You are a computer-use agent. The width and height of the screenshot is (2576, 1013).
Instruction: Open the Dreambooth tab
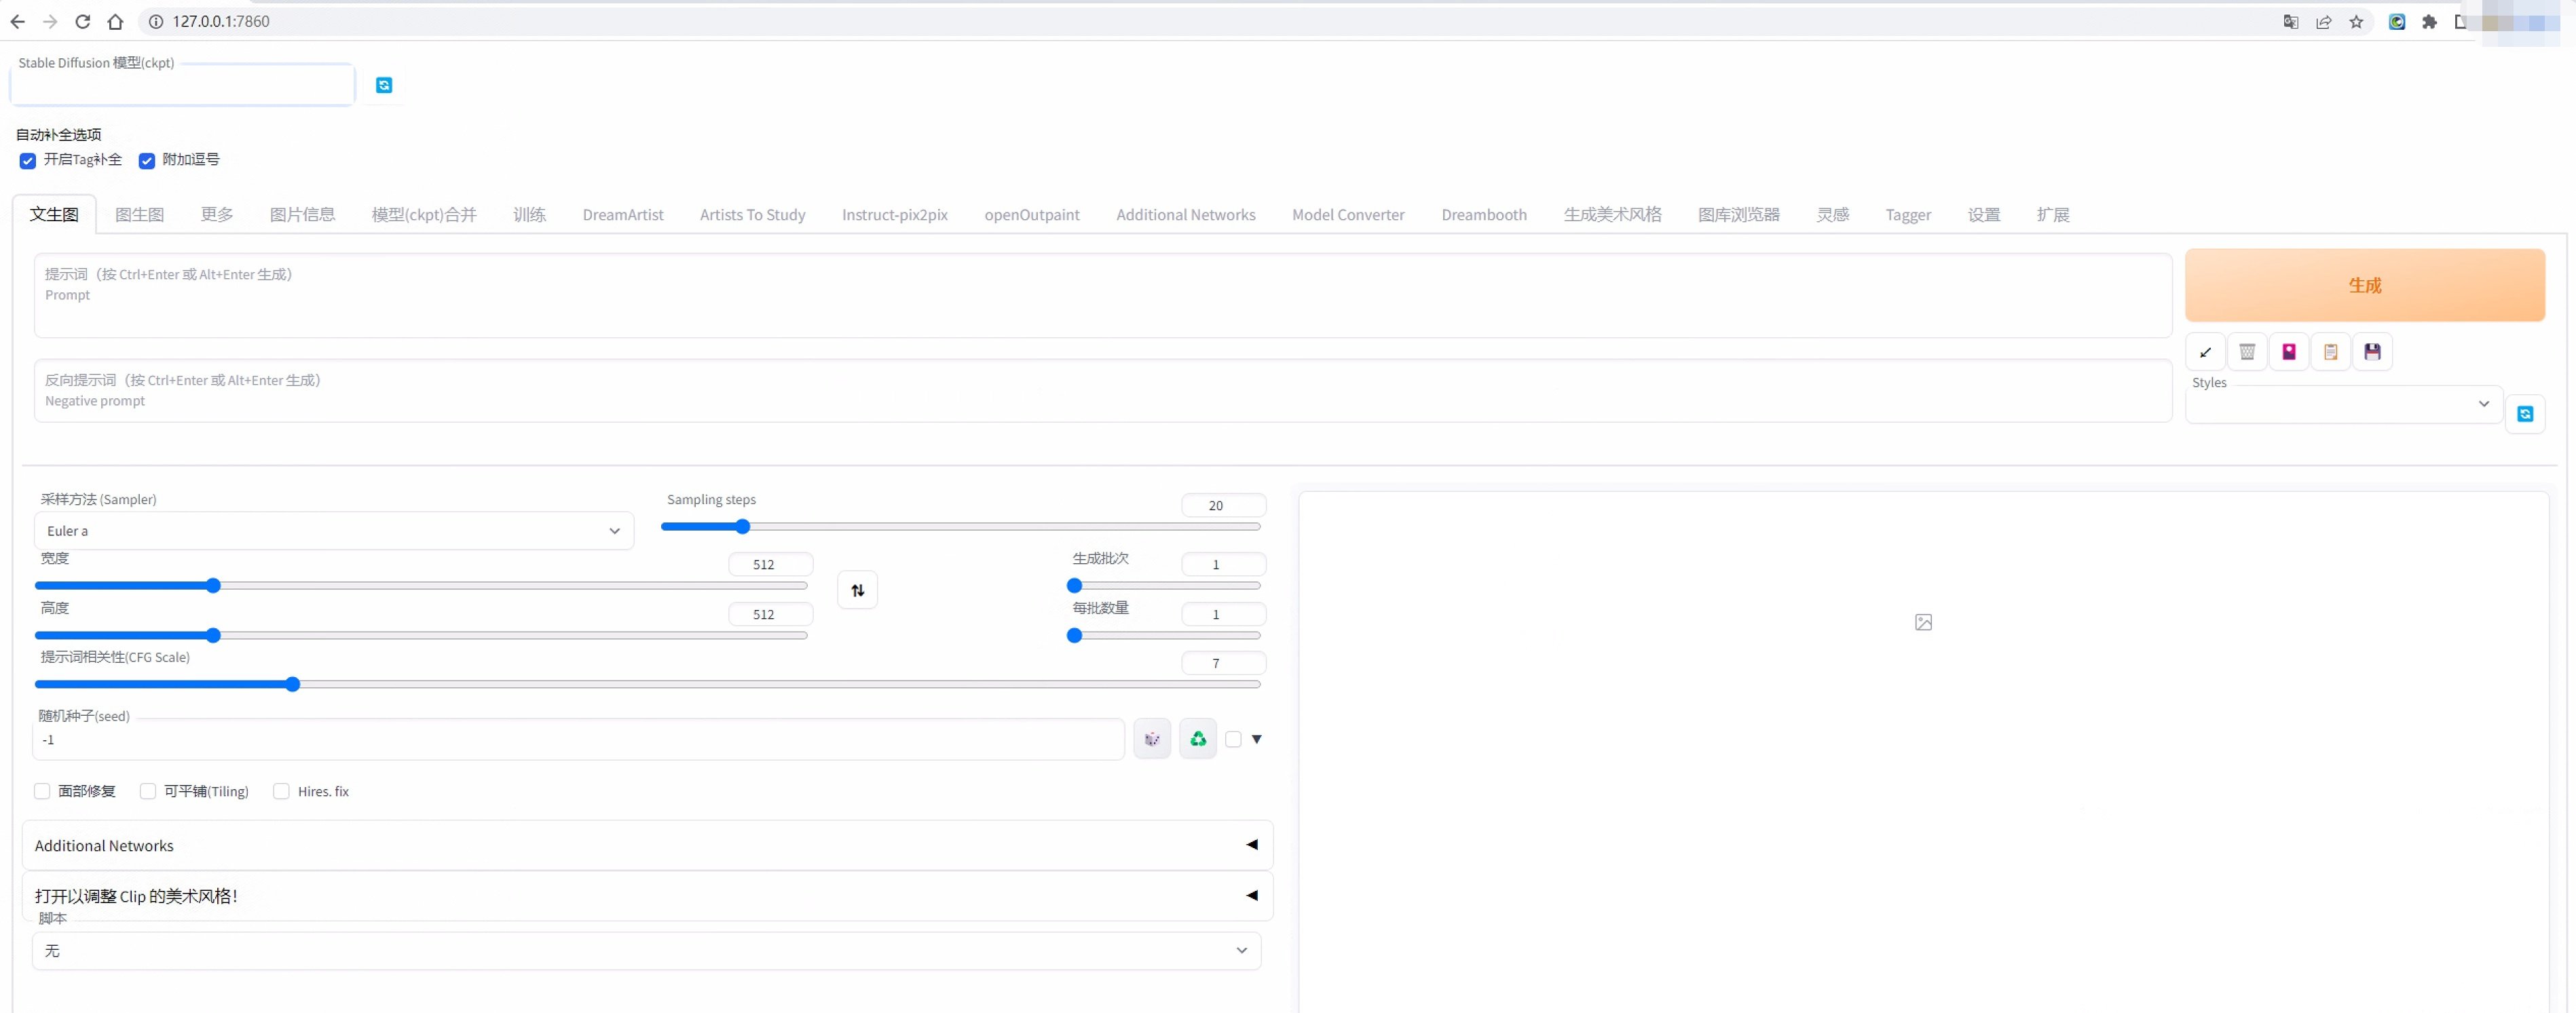click(x=1484, y=215)
